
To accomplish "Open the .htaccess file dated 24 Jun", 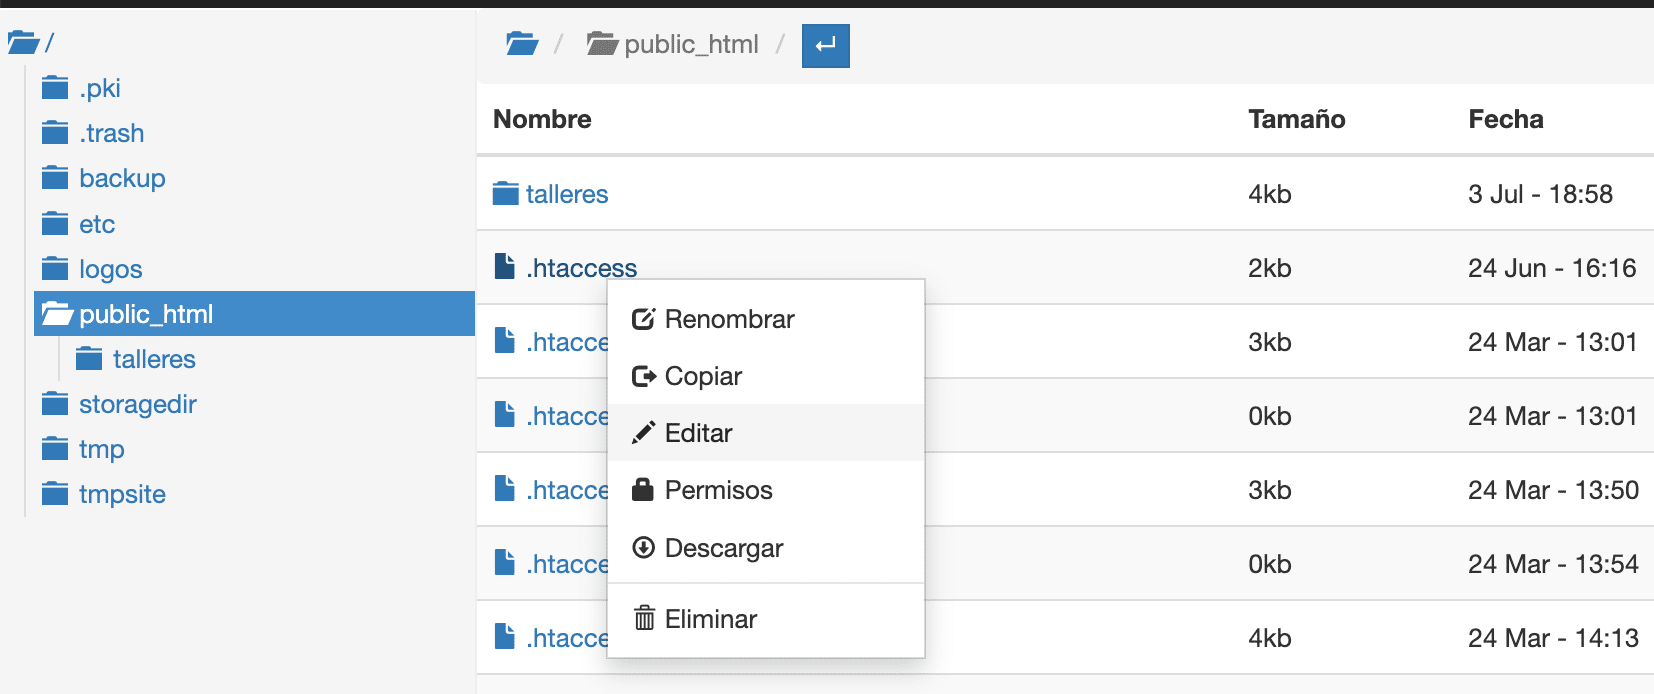I will click(x=581, y=268).
